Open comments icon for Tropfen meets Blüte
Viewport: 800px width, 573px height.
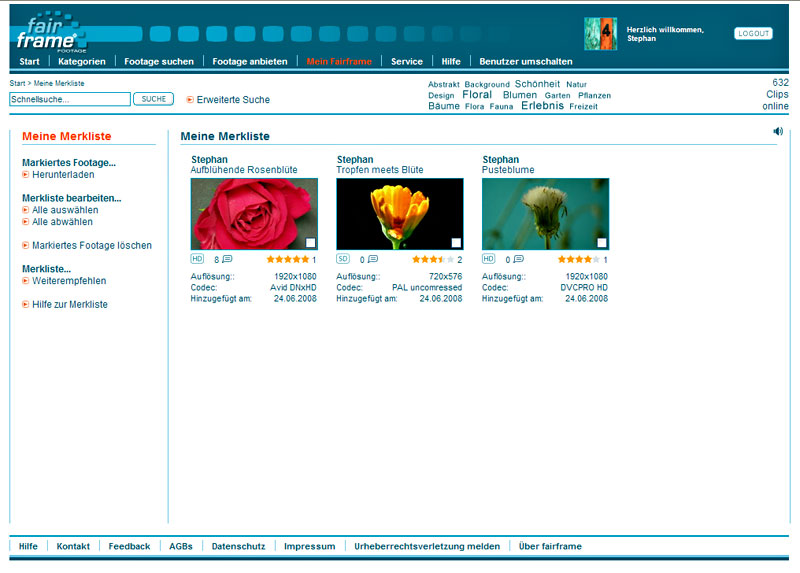pos(373,259)
